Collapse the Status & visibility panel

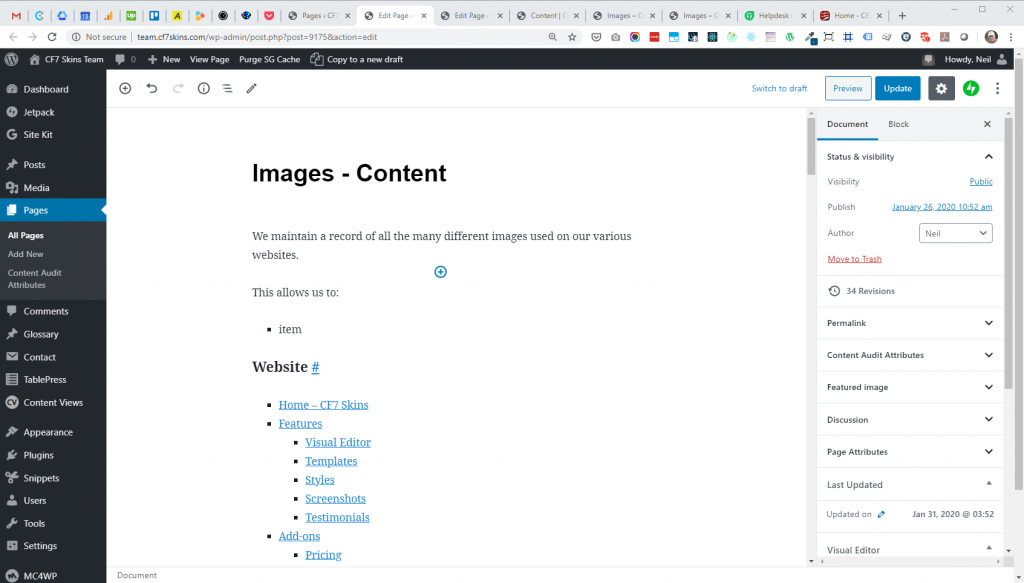point(988,157)
